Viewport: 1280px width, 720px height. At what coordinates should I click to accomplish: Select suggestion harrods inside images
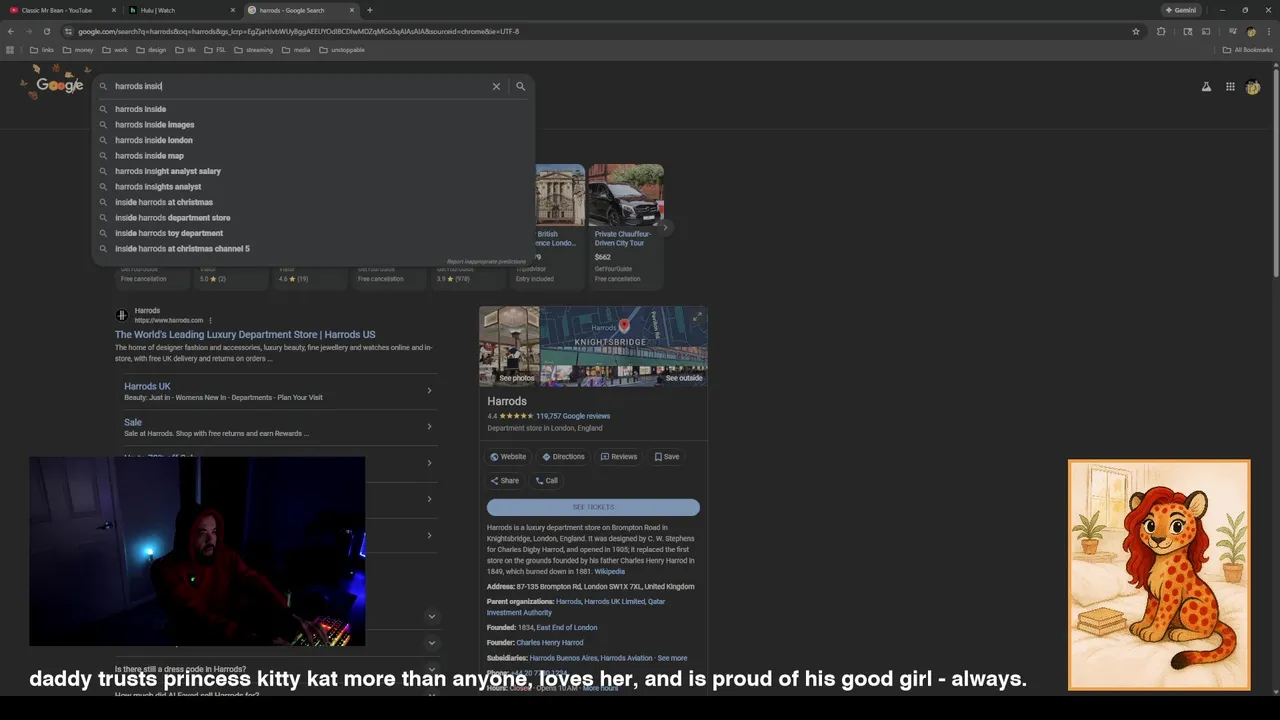tap(313, 125)
